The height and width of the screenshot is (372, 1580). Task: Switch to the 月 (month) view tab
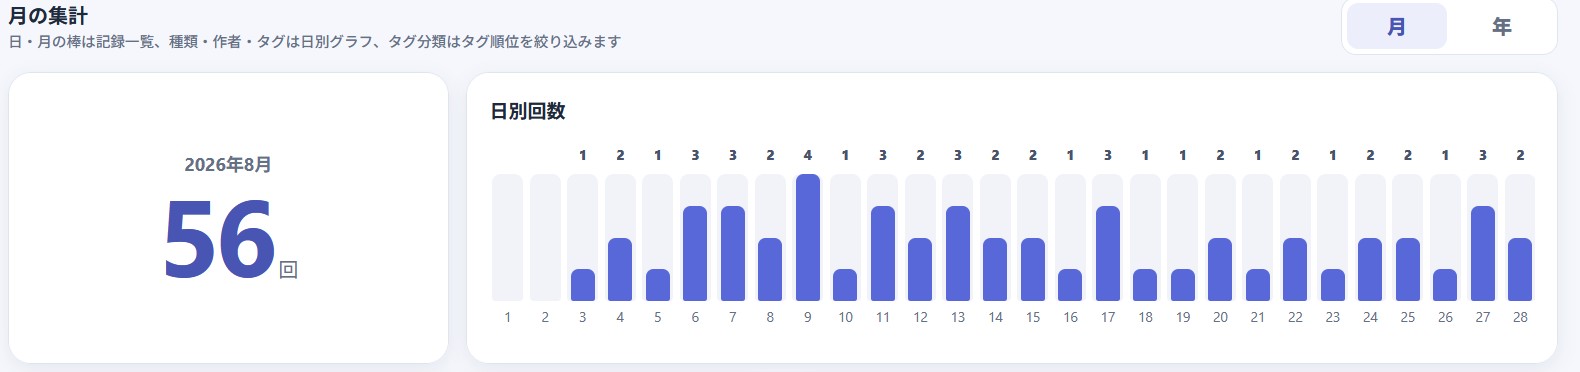(1396, 26)
